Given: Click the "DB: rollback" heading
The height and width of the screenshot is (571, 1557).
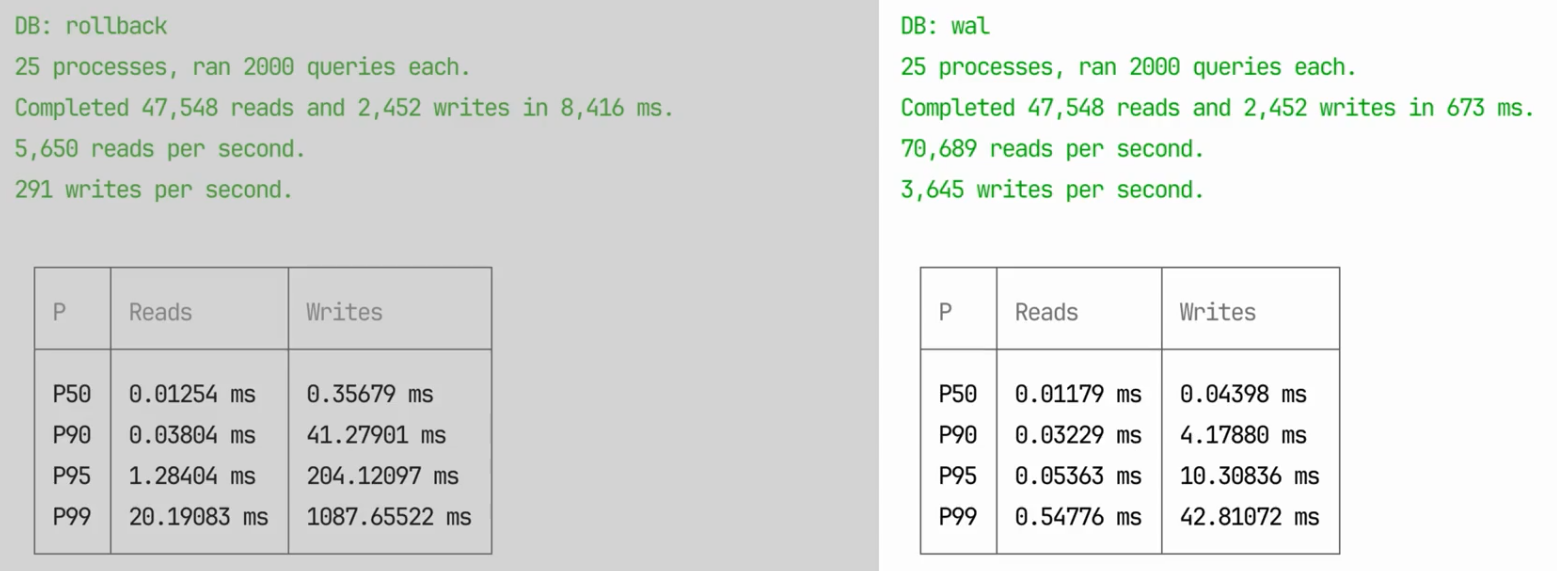Looking at the screenshot, I should pyautogui.click(x=91, y=27).
